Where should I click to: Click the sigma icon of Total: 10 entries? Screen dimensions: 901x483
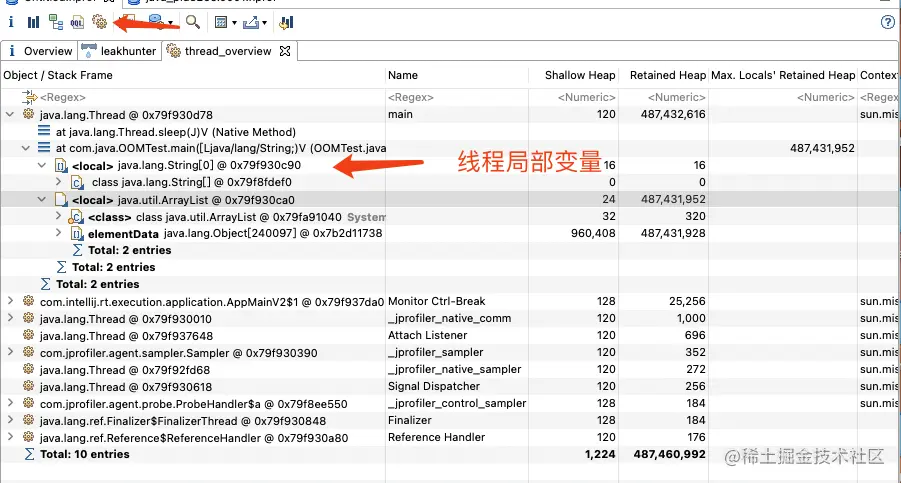pyautogui.click(x=29, y=454)
